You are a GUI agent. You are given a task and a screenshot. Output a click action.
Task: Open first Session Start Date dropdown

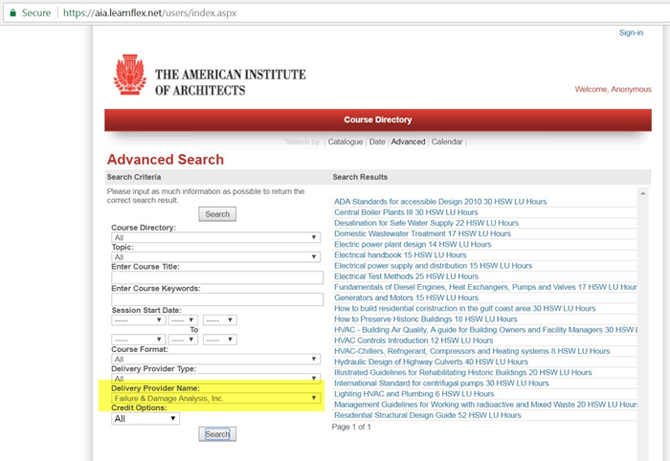tap(138, 320)
